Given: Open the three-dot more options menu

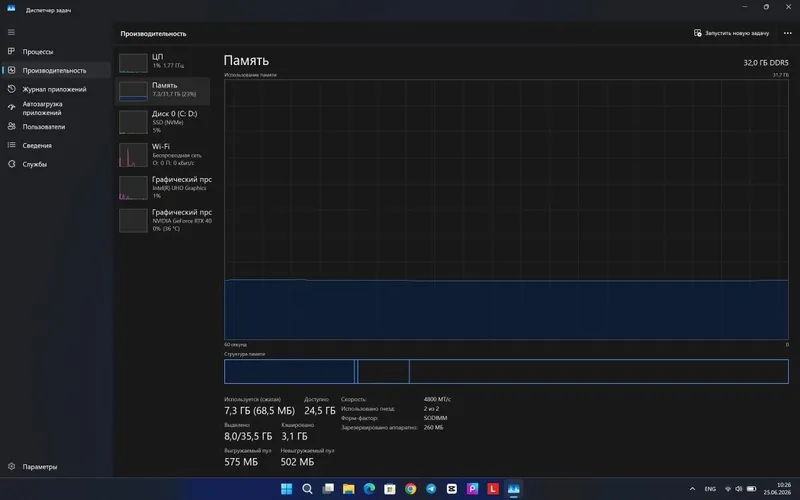Looking at the screenshot, I should (787, 33).
